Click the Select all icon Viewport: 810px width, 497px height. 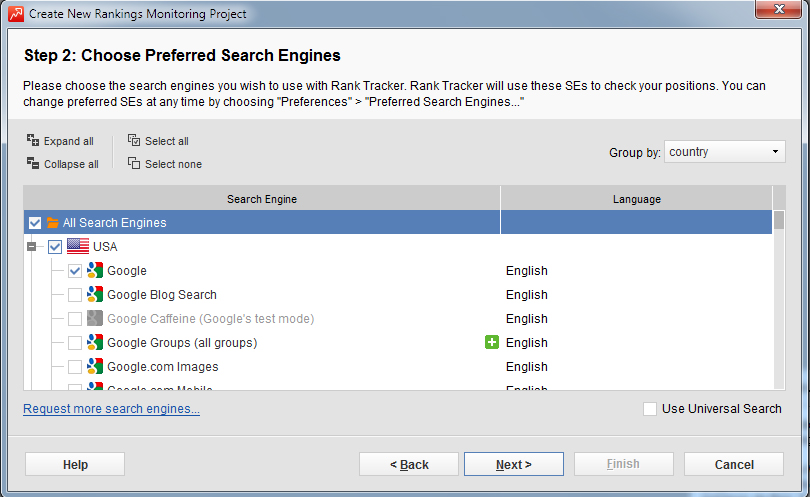point(134,140)
